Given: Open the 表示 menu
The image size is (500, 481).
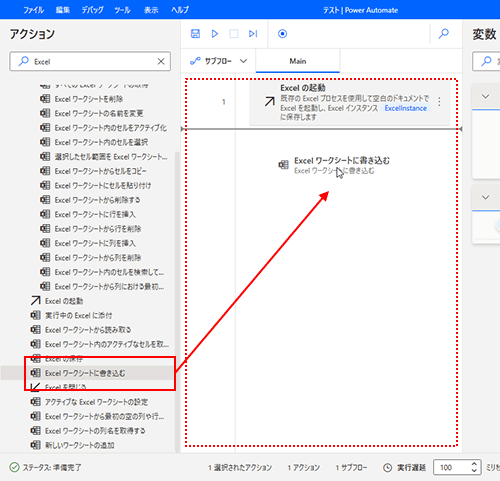Looking at the screenshot, I should (151, 10).
